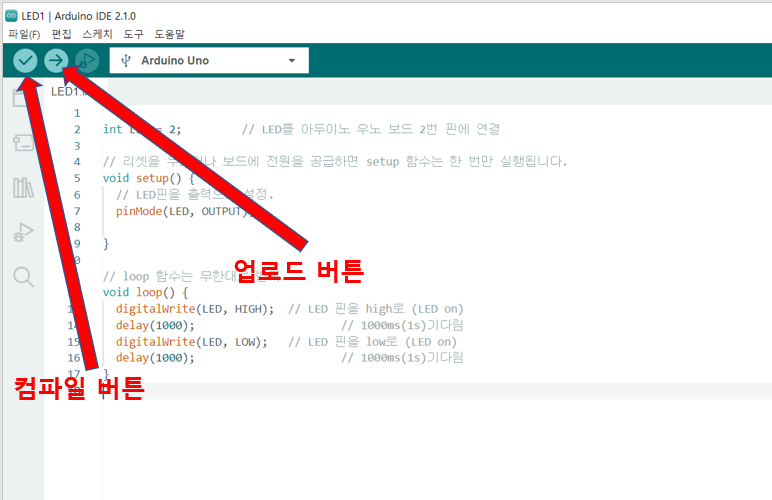Open the 편집 menu
The width and height of the screenshot is (772, 500).
click(x=61, y=34)
